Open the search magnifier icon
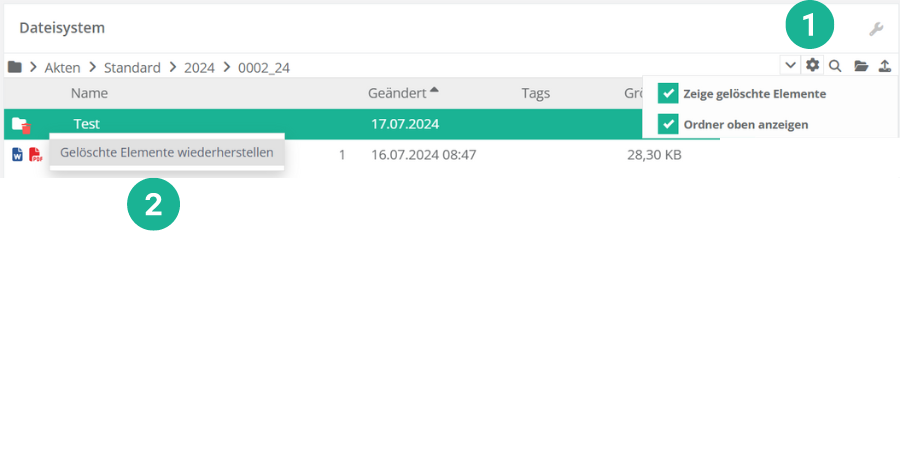900x450 pixels. pyautogui.click(x=835, y=66)
